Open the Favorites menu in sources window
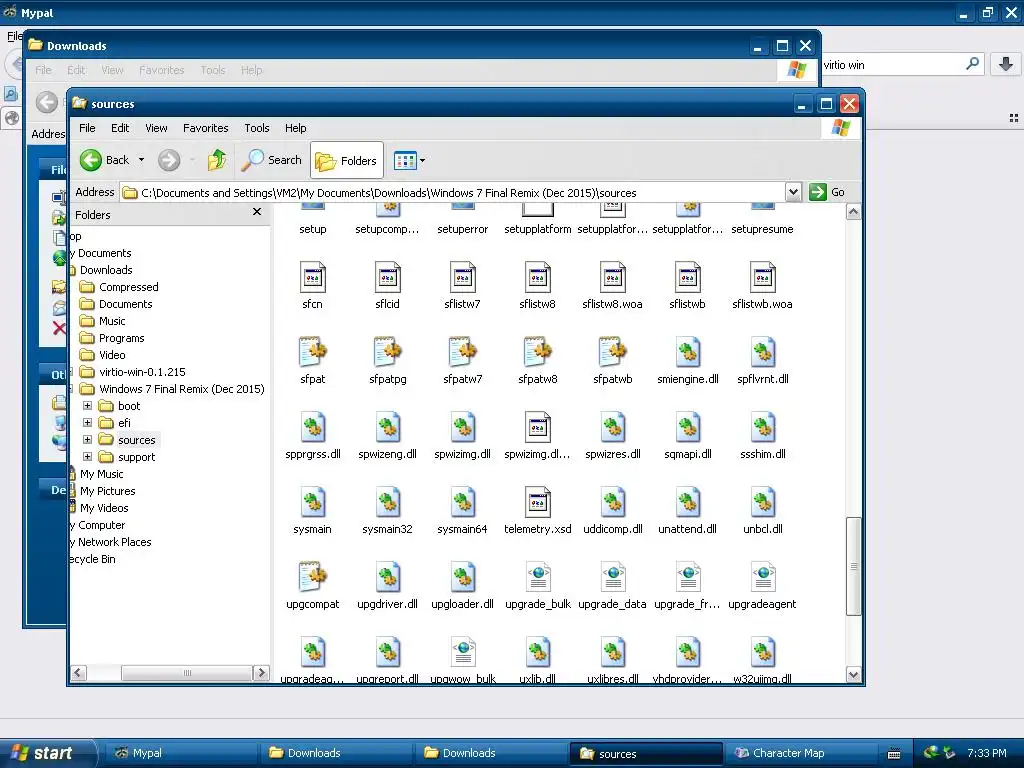Image resolution: width=1024 pixels, height=768 pixels. (206, 128)
